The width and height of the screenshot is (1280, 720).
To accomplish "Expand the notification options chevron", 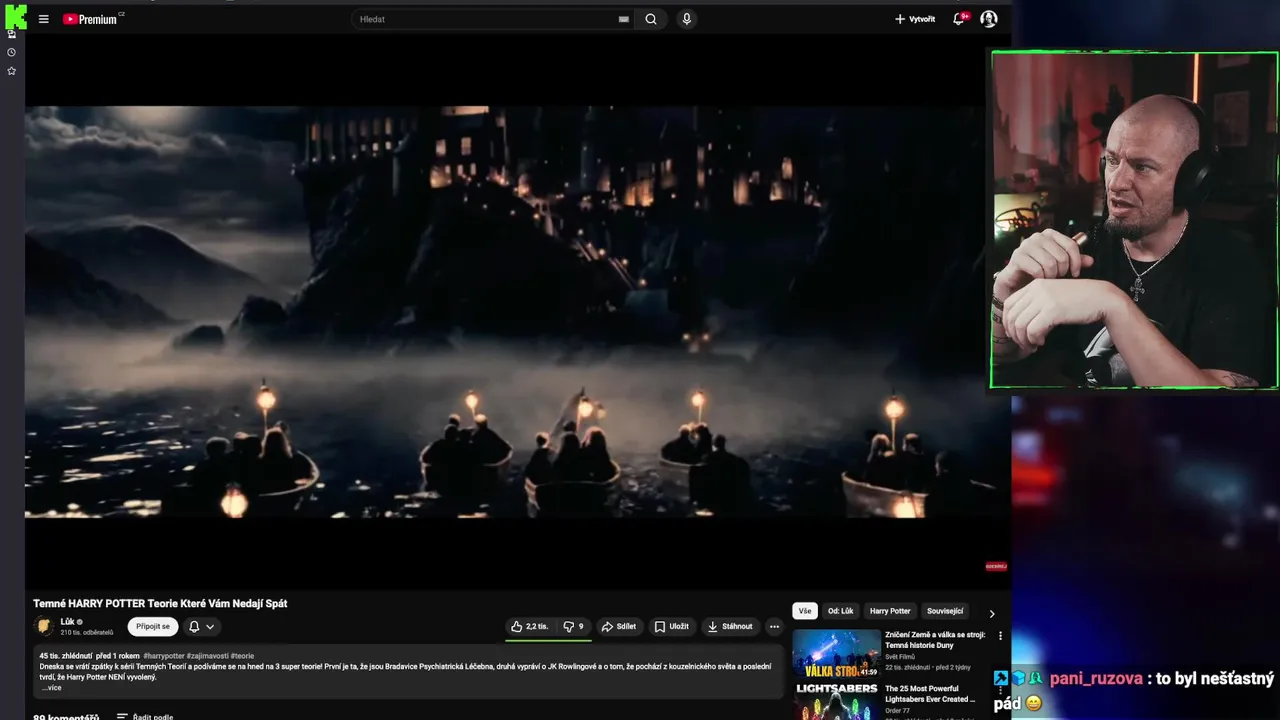I will click(210, 627).
